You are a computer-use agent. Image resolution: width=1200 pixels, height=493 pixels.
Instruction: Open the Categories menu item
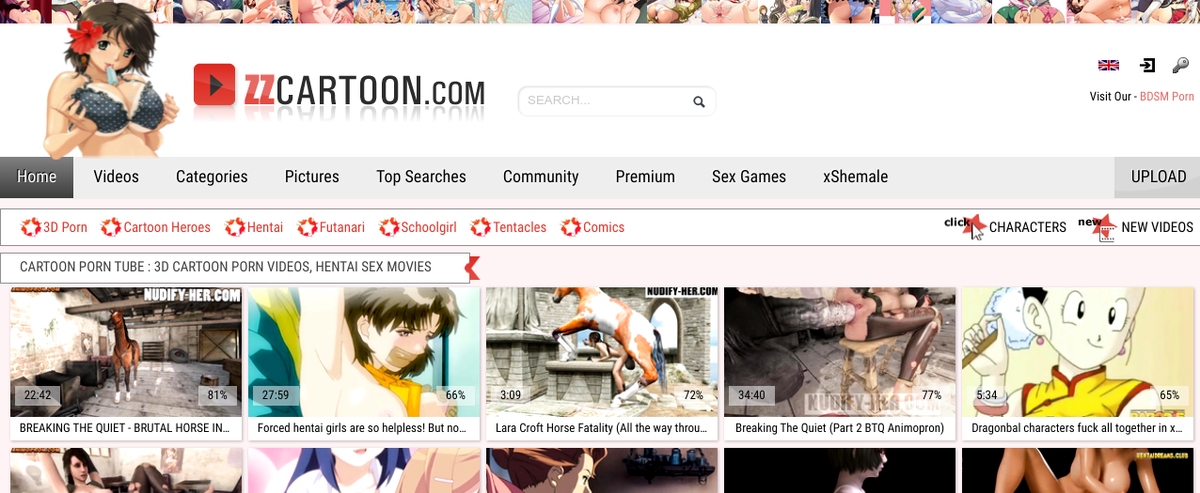[x=212, y=177]
